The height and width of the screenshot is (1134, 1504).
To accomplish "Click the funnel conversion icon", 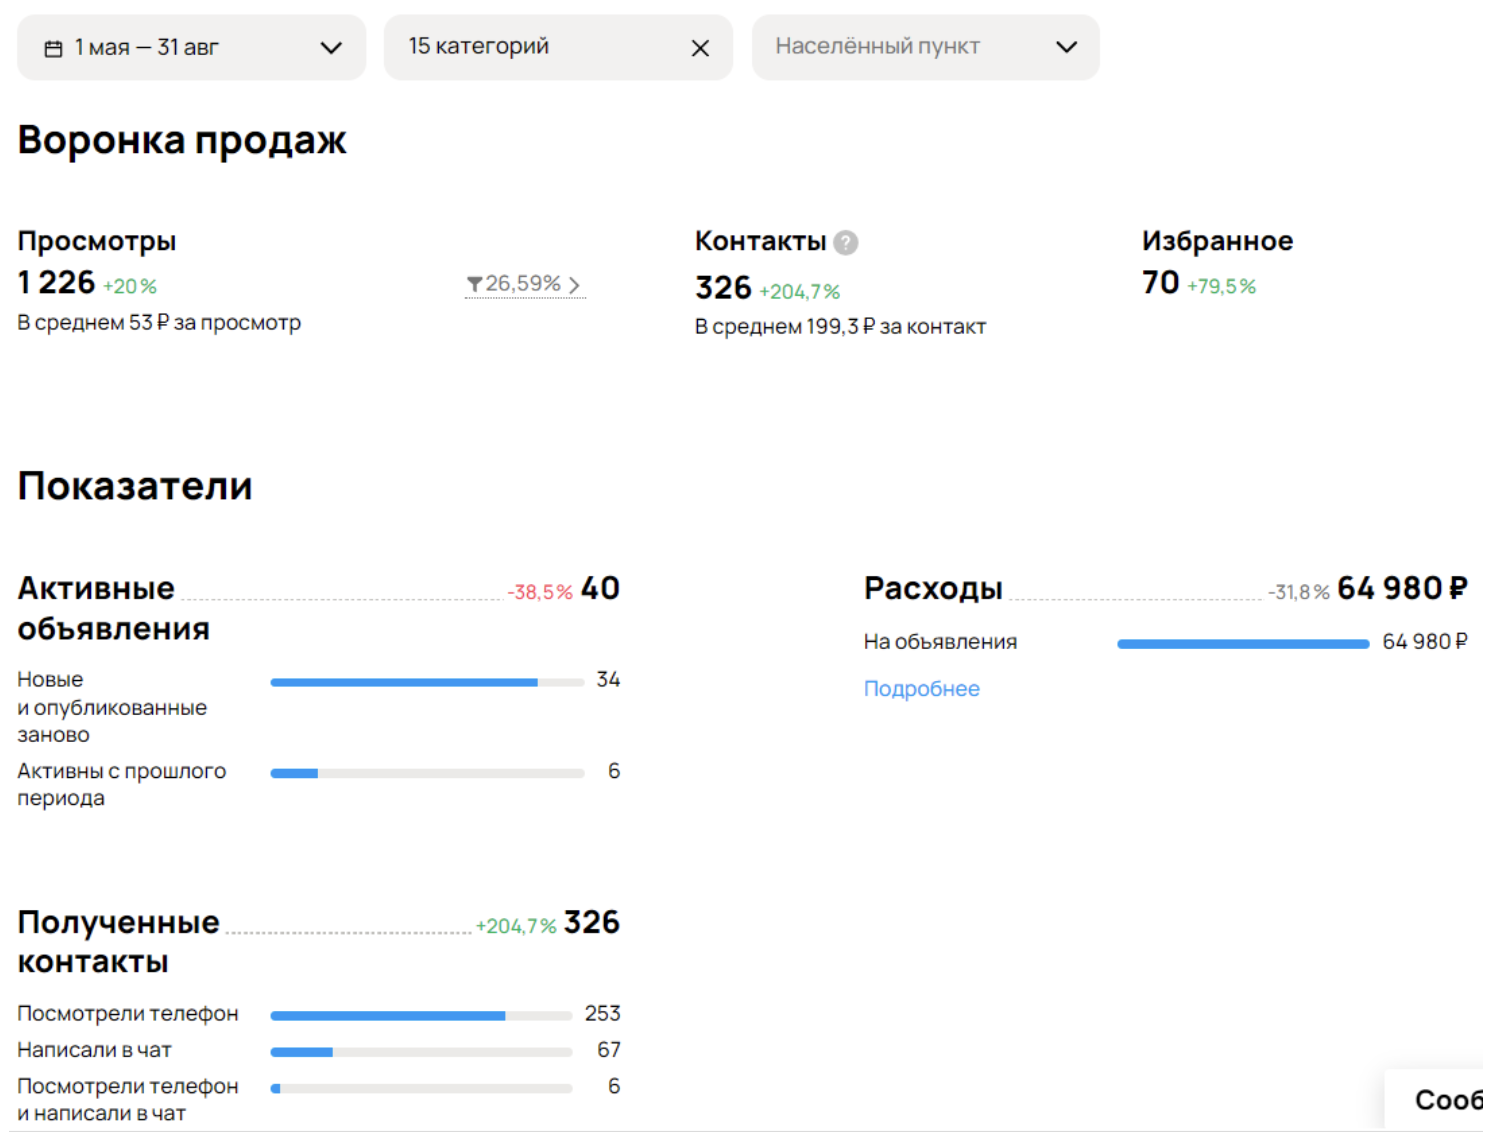I will coord(475,285).
